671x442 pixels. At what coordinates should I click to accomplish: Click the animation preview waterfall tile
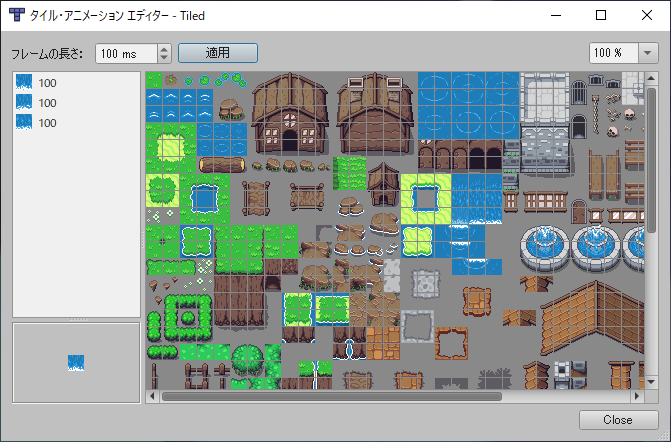coord(76,363)
